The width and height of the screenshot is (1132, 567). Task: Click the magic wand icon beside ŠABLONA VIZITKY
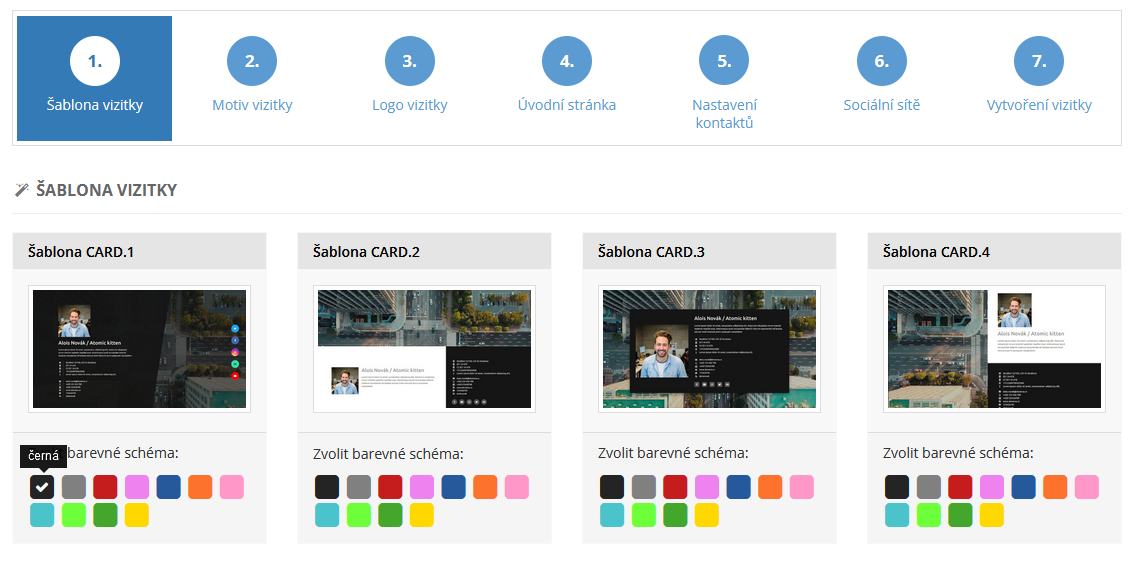tap(22, 190)
